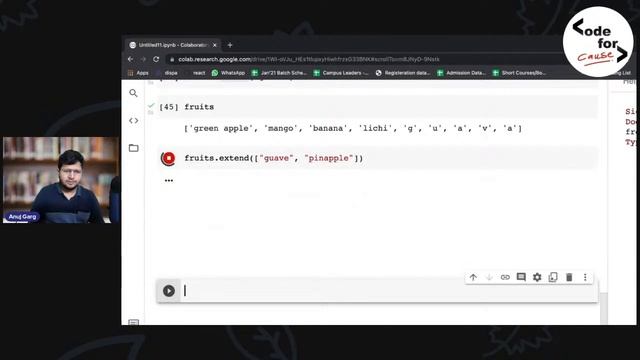640x360 pixels.
Task: Stop the running fruits.extend cell
Action: [x=168, y=158]
